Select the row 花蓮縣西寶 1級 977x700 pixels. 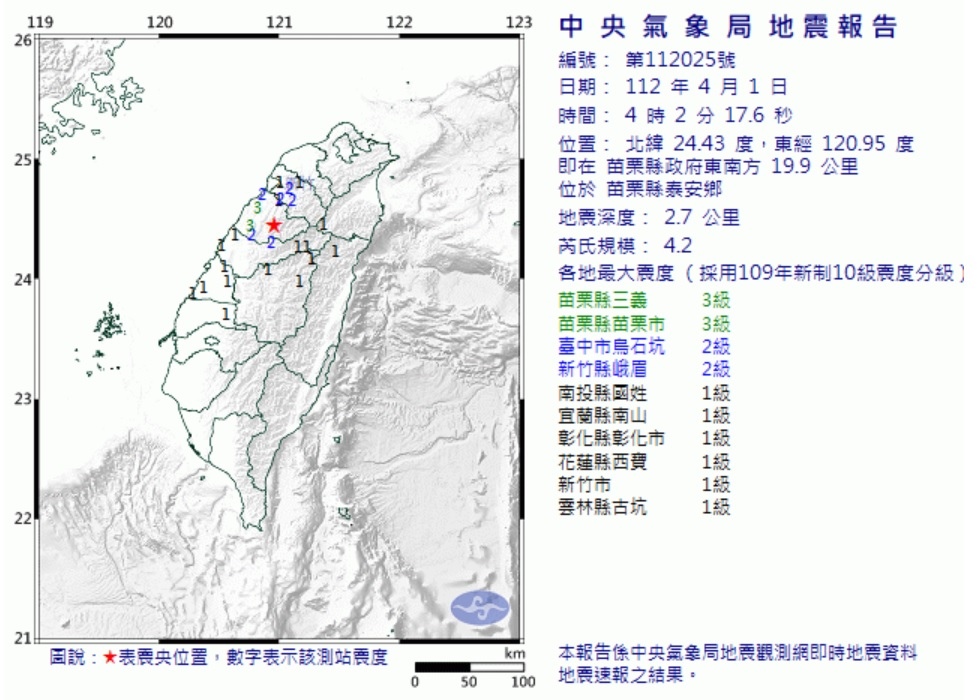pyautogui.click(x=644, y=462)
